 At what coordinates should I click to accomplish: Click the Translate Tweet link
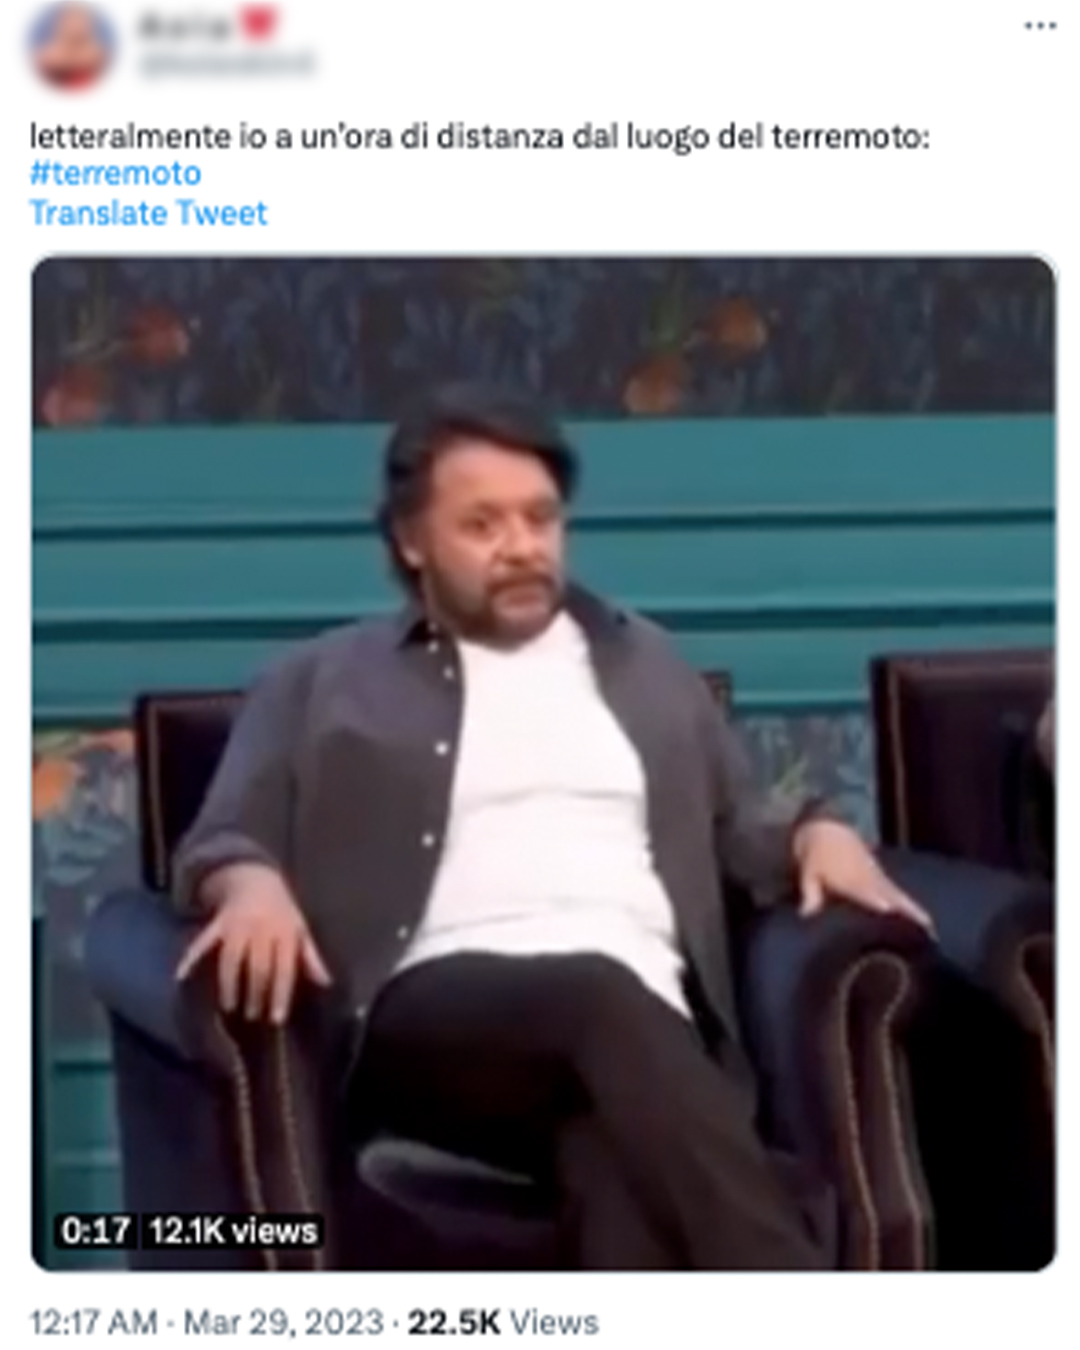coord(148,213)
